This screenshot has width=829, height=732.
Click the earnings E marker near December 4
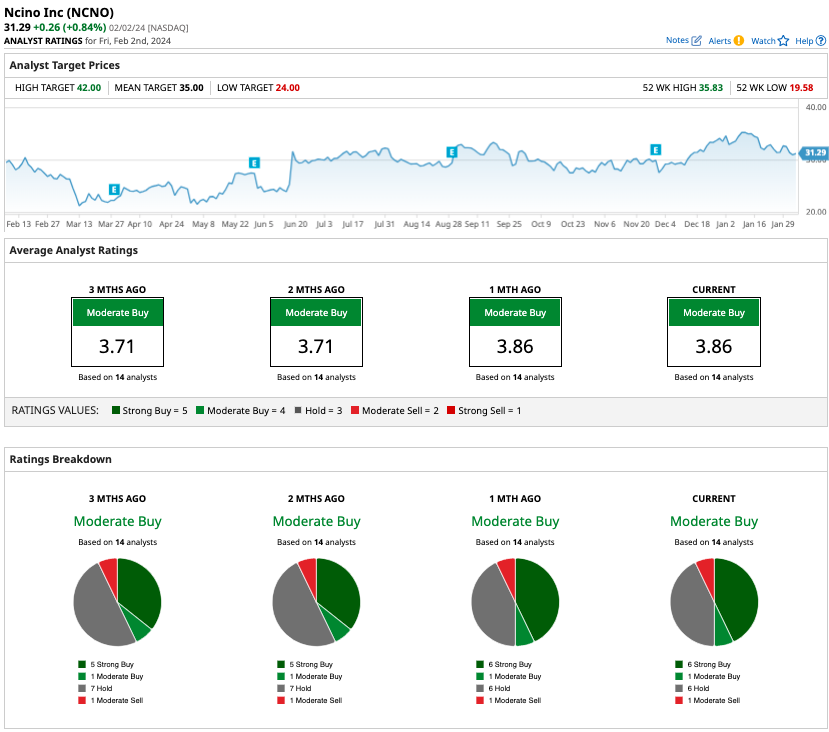point(654,148)
